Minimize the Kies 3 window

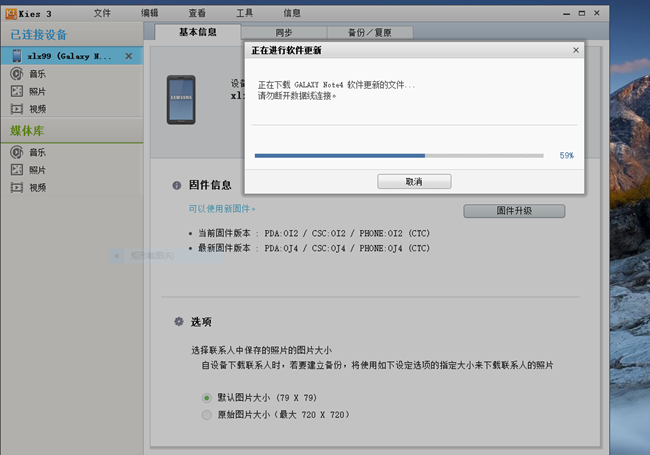click(x=567, y=14)
